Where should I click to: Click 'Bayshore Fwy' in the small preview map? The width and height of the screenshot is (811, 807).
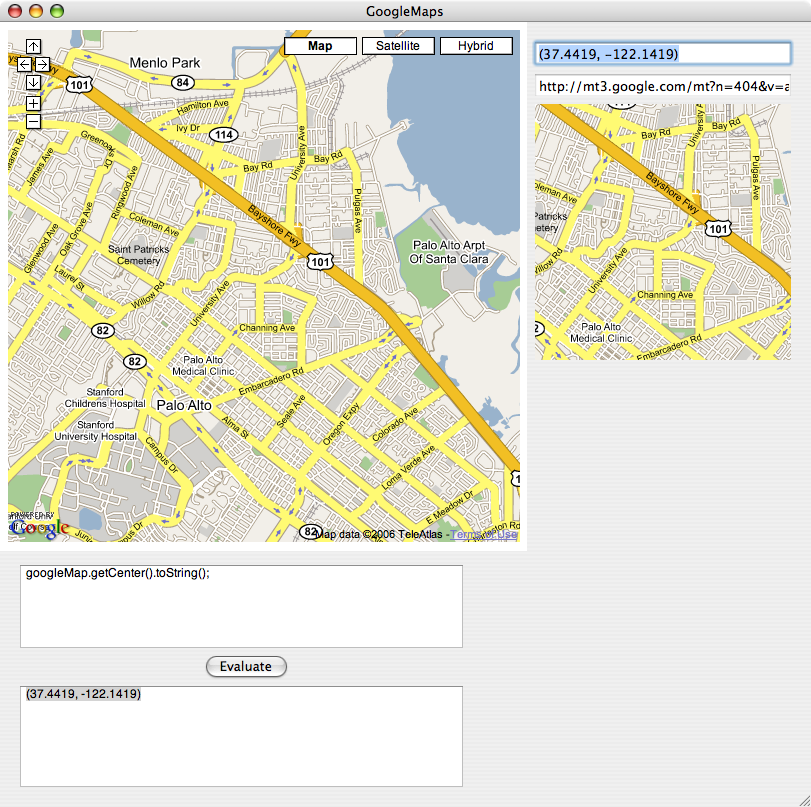click(x=672, y=192)
